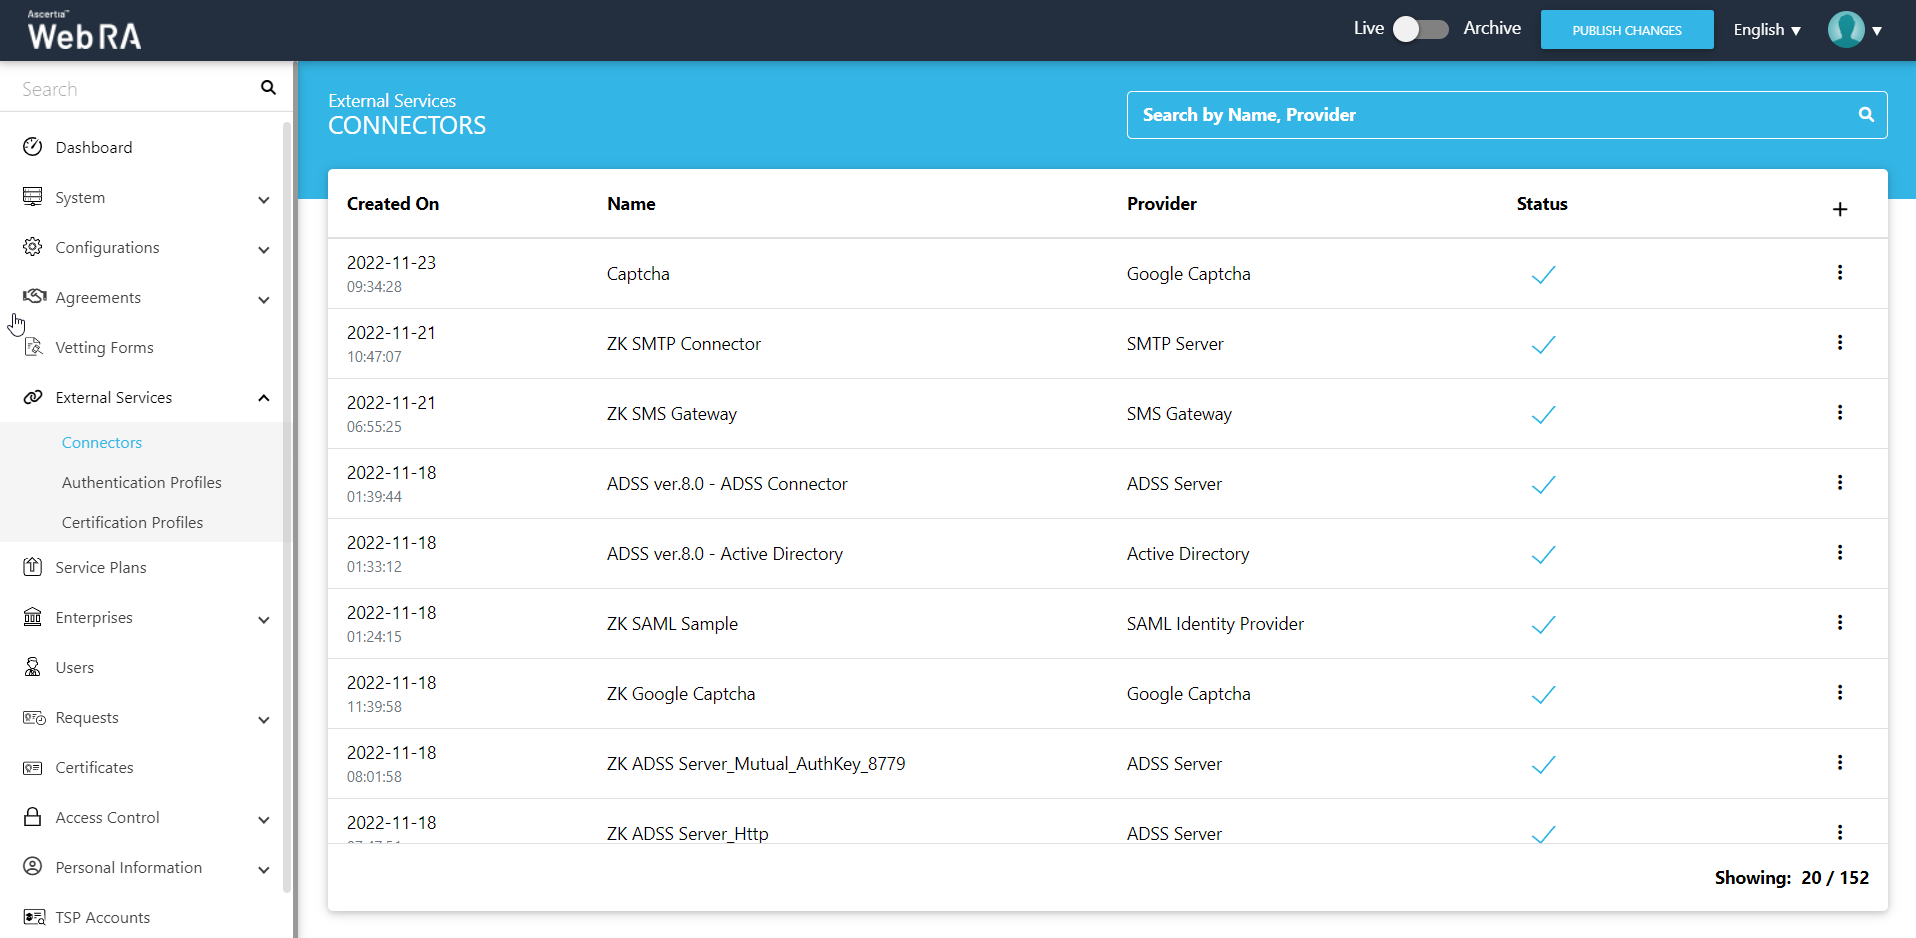Open the TSP Accounts menu item
The height and width of the screenshot is (938, 1916).
[103, 917]
